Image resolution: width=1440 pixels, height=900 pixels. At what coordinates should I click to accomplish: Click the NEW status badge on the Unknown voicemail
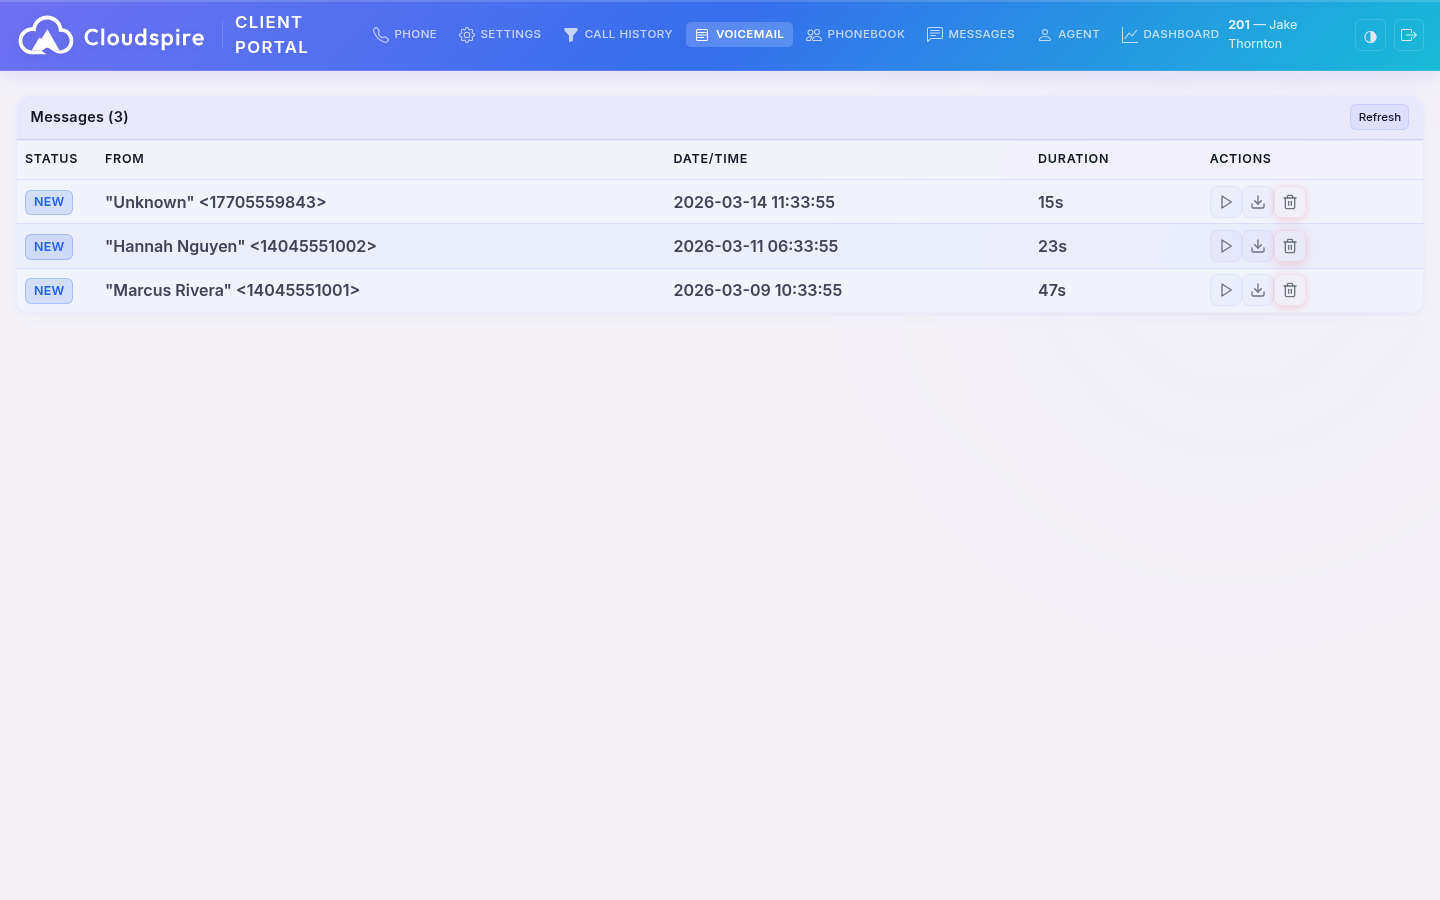pyautogui.click(x=48, y=202)
